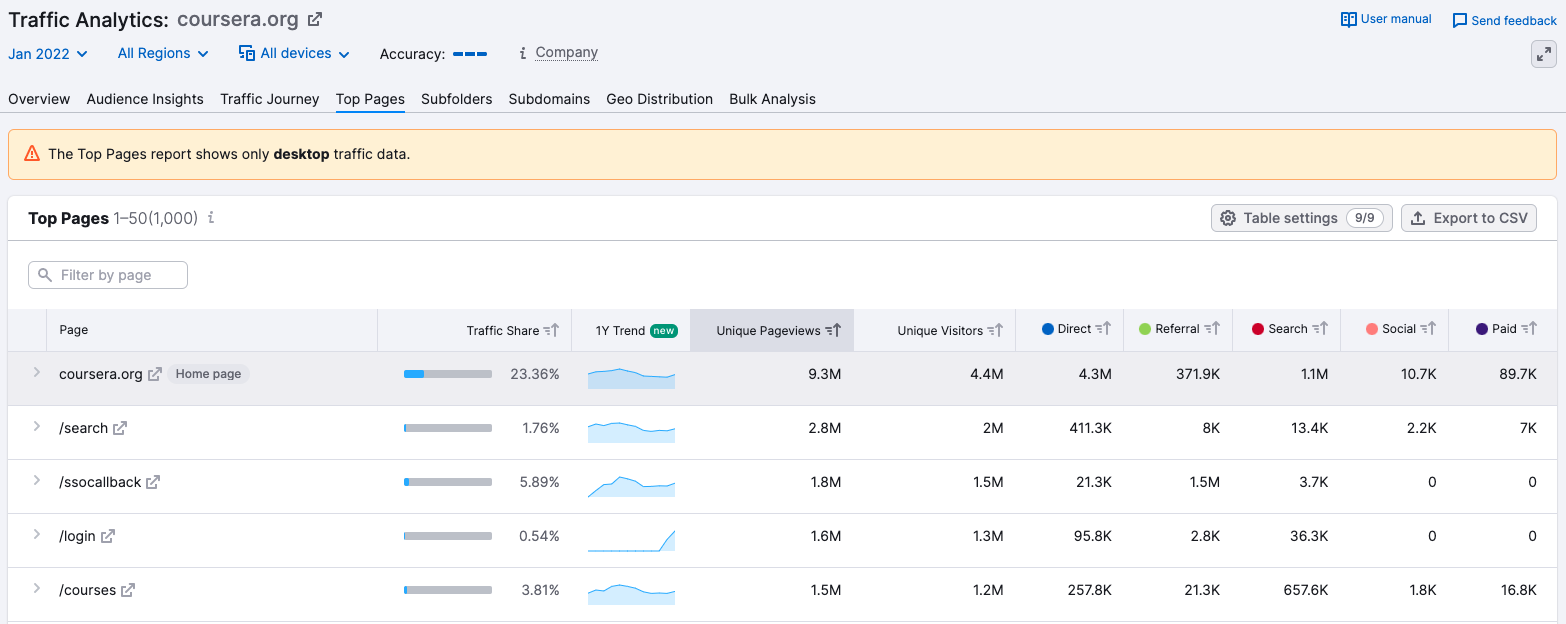Click the /ssocallback page link
This screenshot has height=624, width=1566.
100,482
